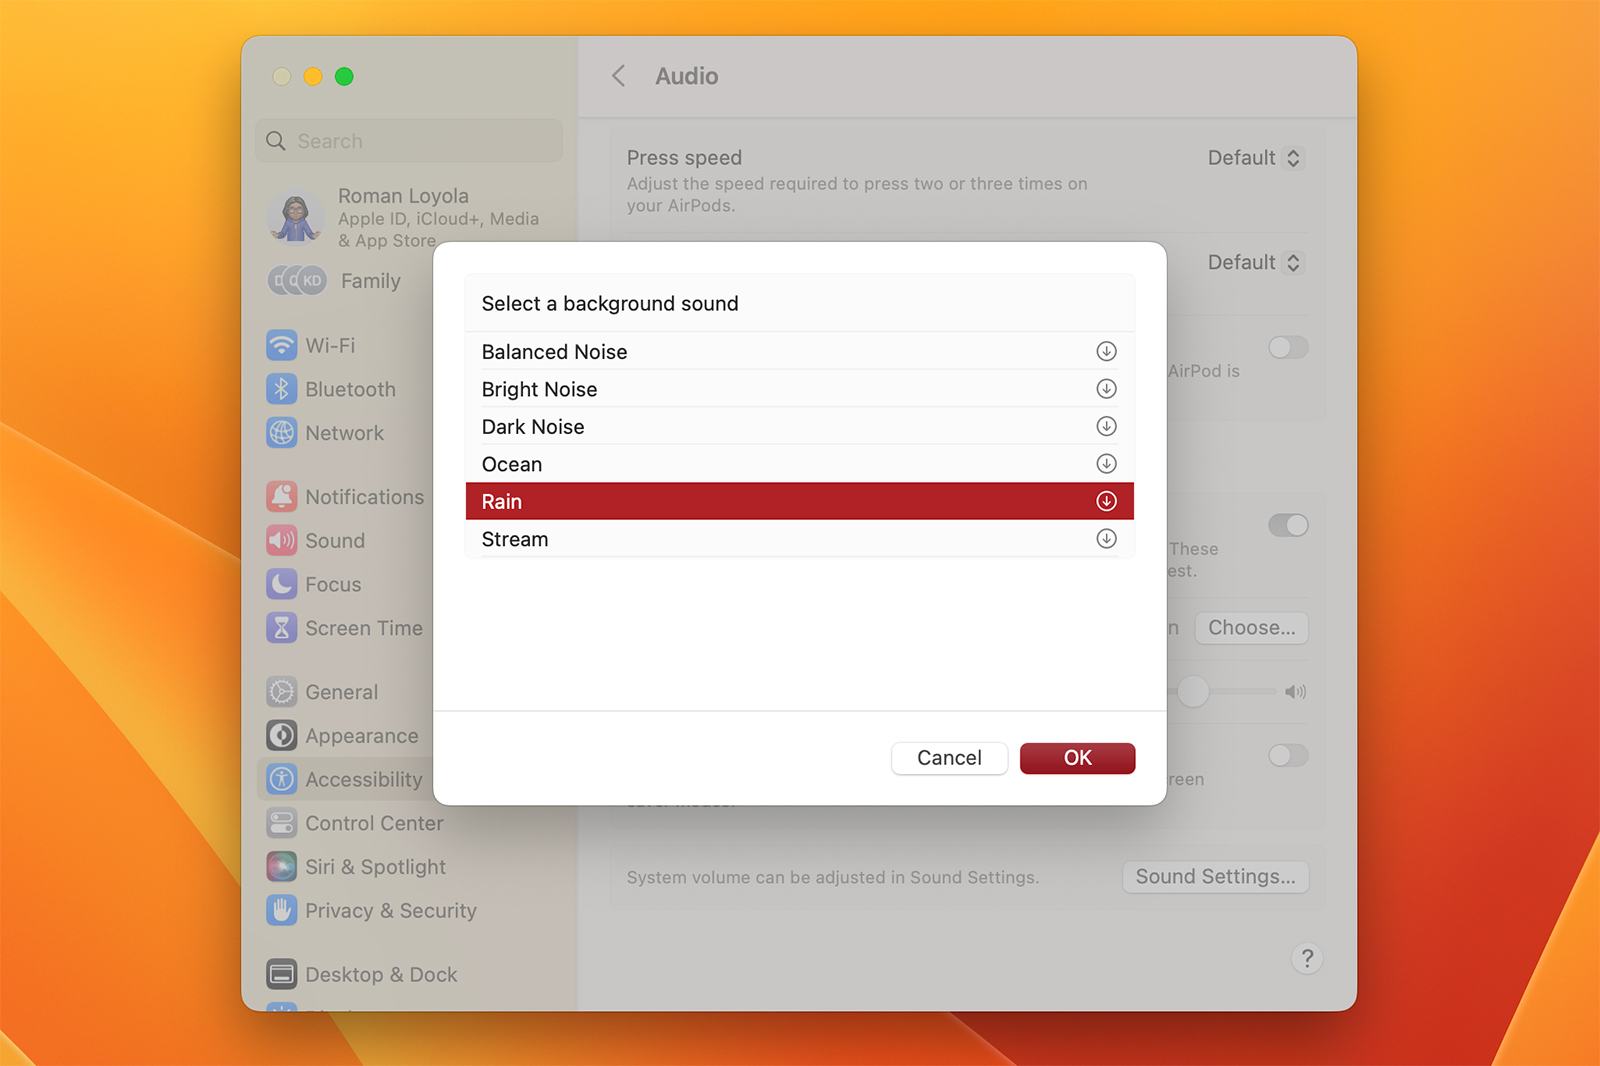The image size is (1600, 1066).
Task: Select the highlighted Rain row
Action: pos(800,501)
